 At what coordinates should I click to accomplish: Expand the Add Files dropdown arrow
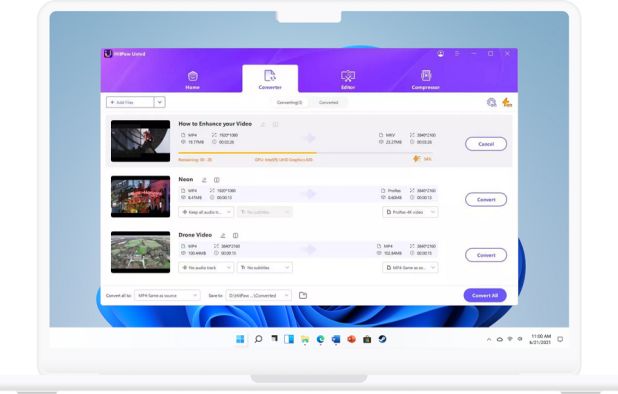click(160, 102)
